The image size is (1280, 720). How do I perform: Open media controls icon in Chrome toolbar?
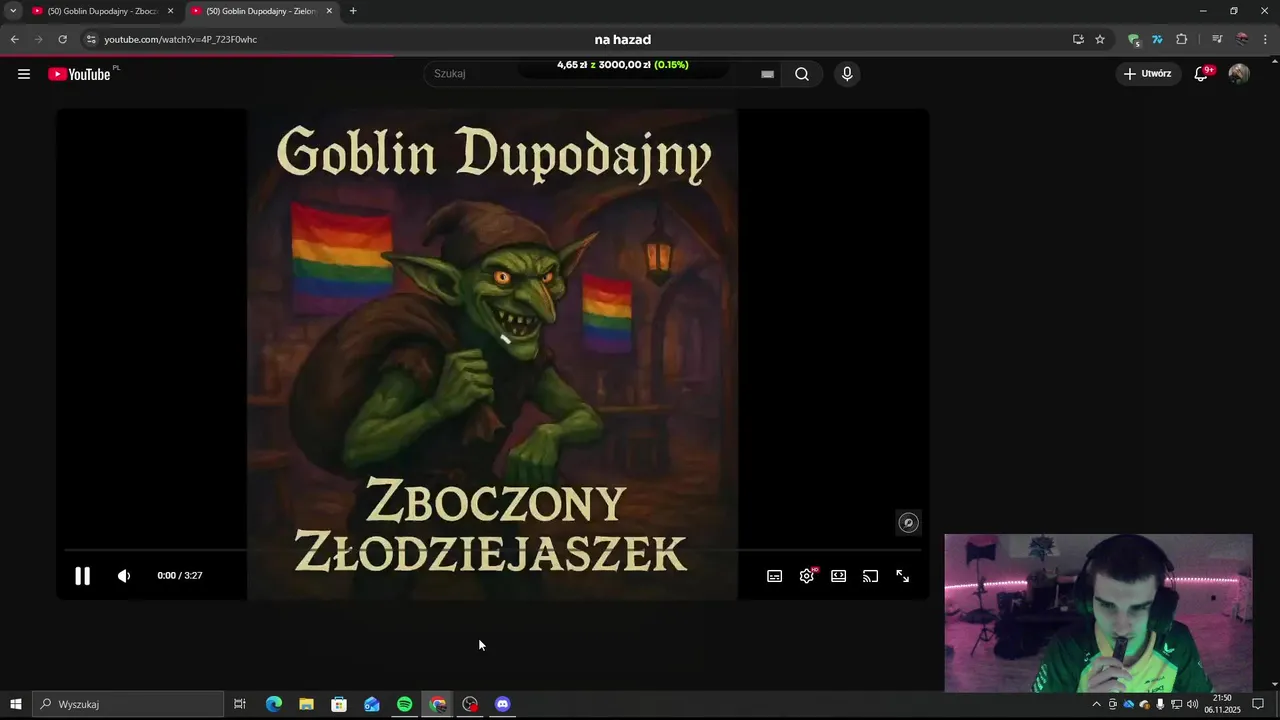tap(1217, 40)
